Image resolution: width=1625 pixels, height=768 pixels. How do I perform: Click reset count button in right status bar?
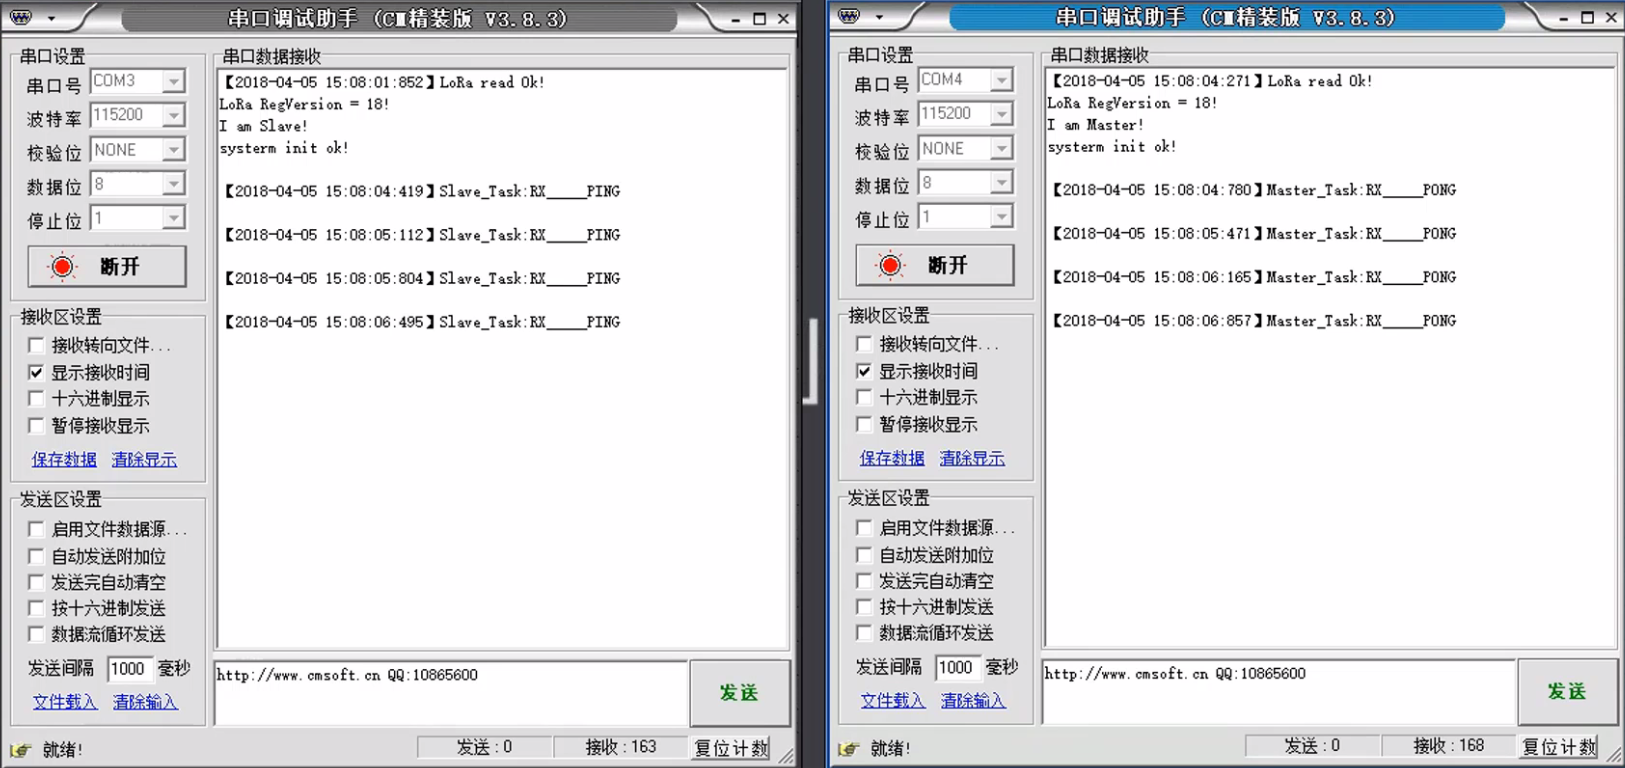[x=1559, y=746]
